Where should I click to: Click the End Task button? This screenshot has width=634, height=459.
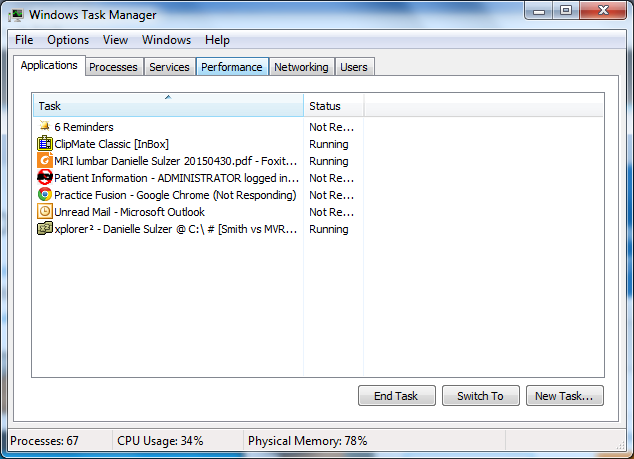coord(396,396)
